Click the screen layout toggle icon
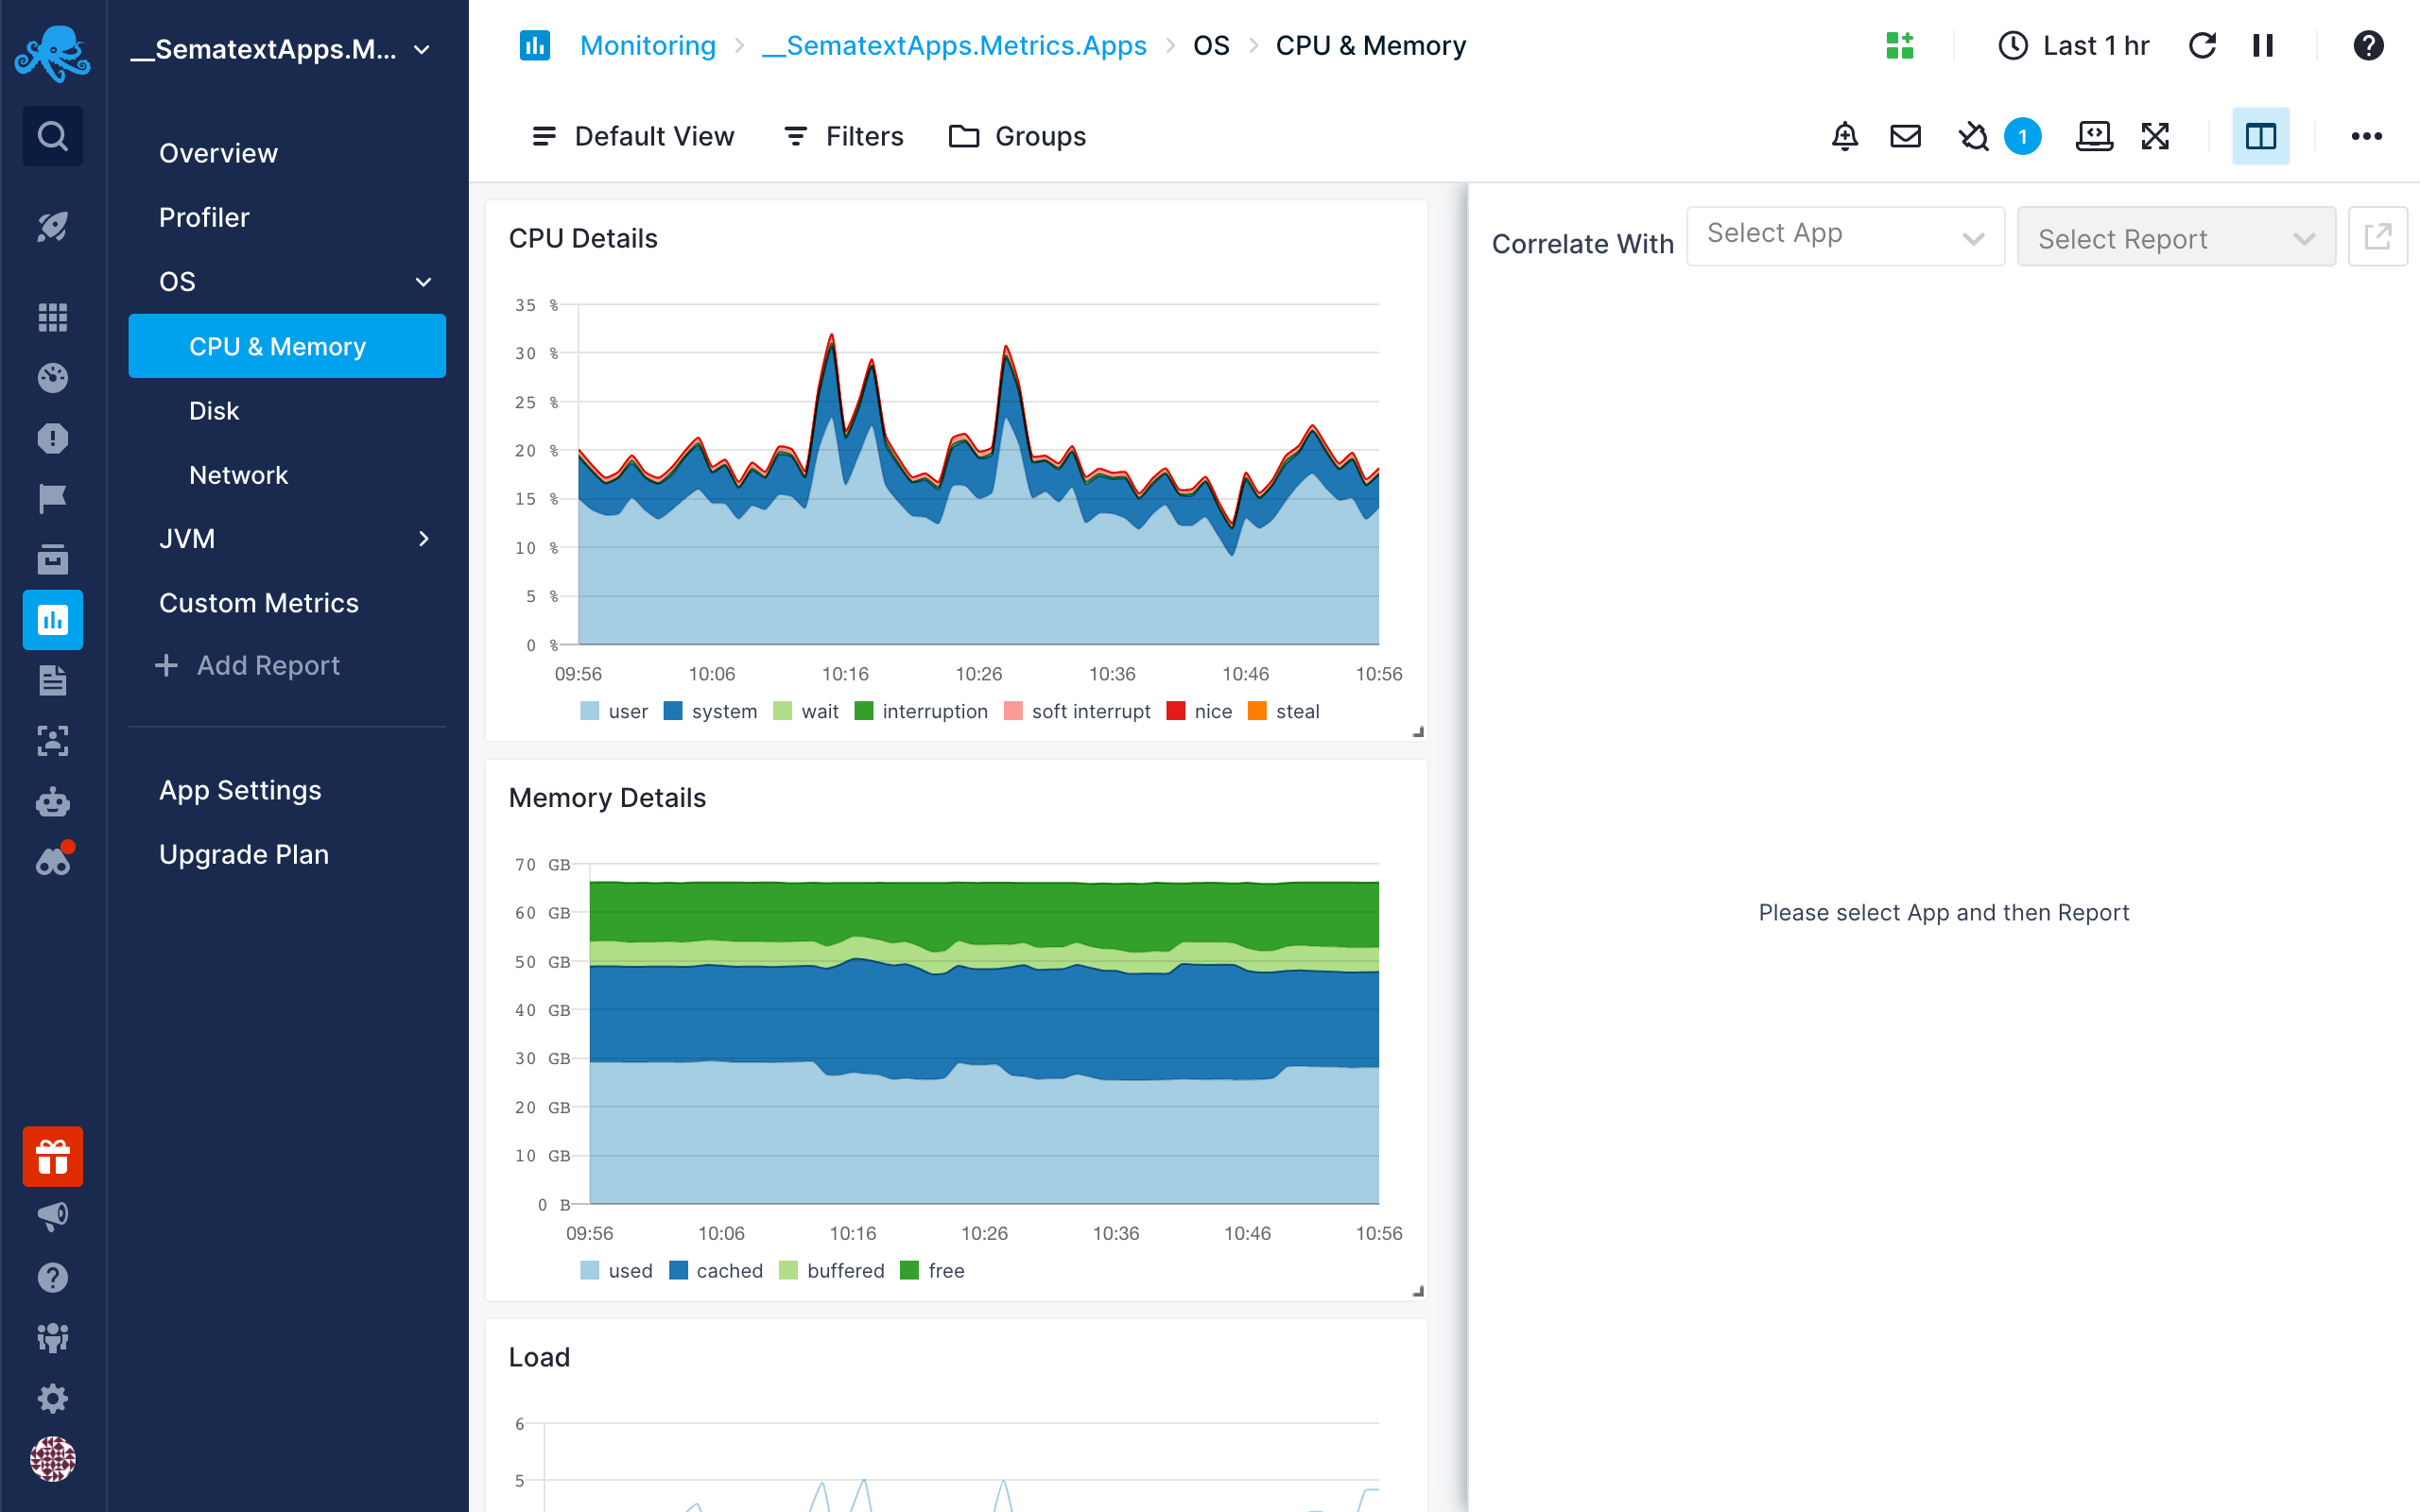Screen dimensions: 2420x1512 [x=2261, y=138]
